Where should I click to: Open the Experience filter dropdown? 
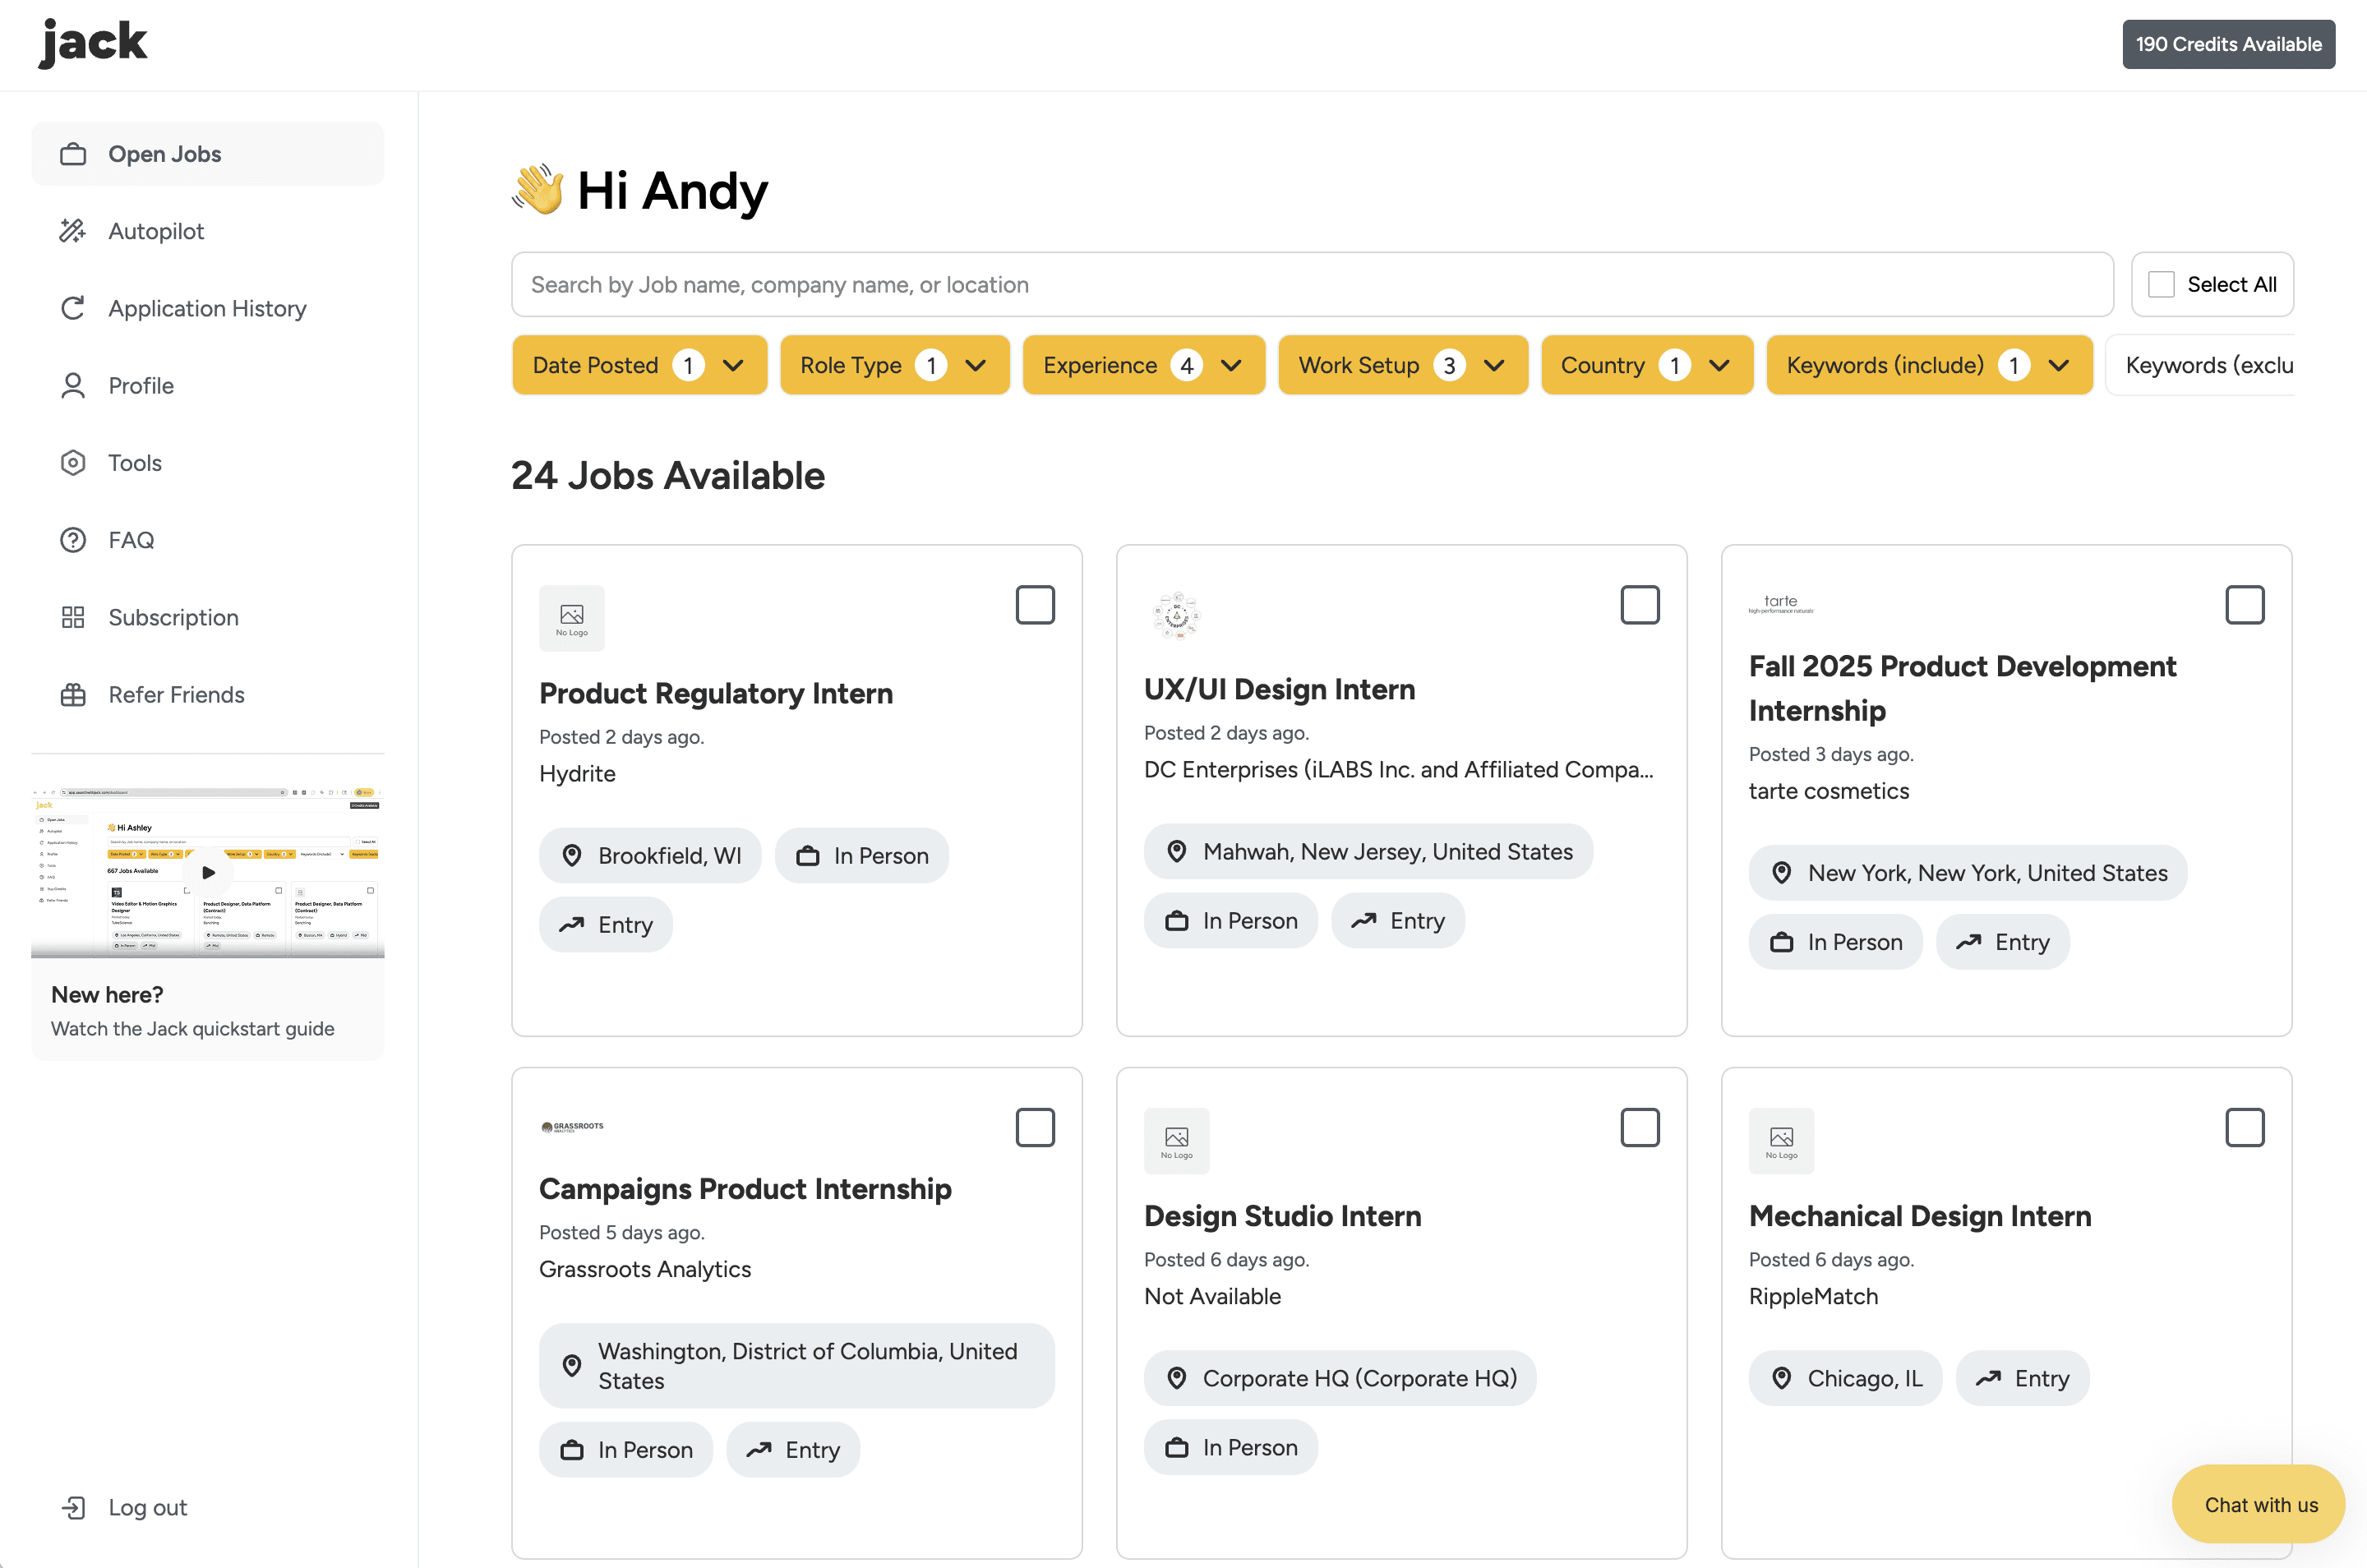pos(1143,365)
